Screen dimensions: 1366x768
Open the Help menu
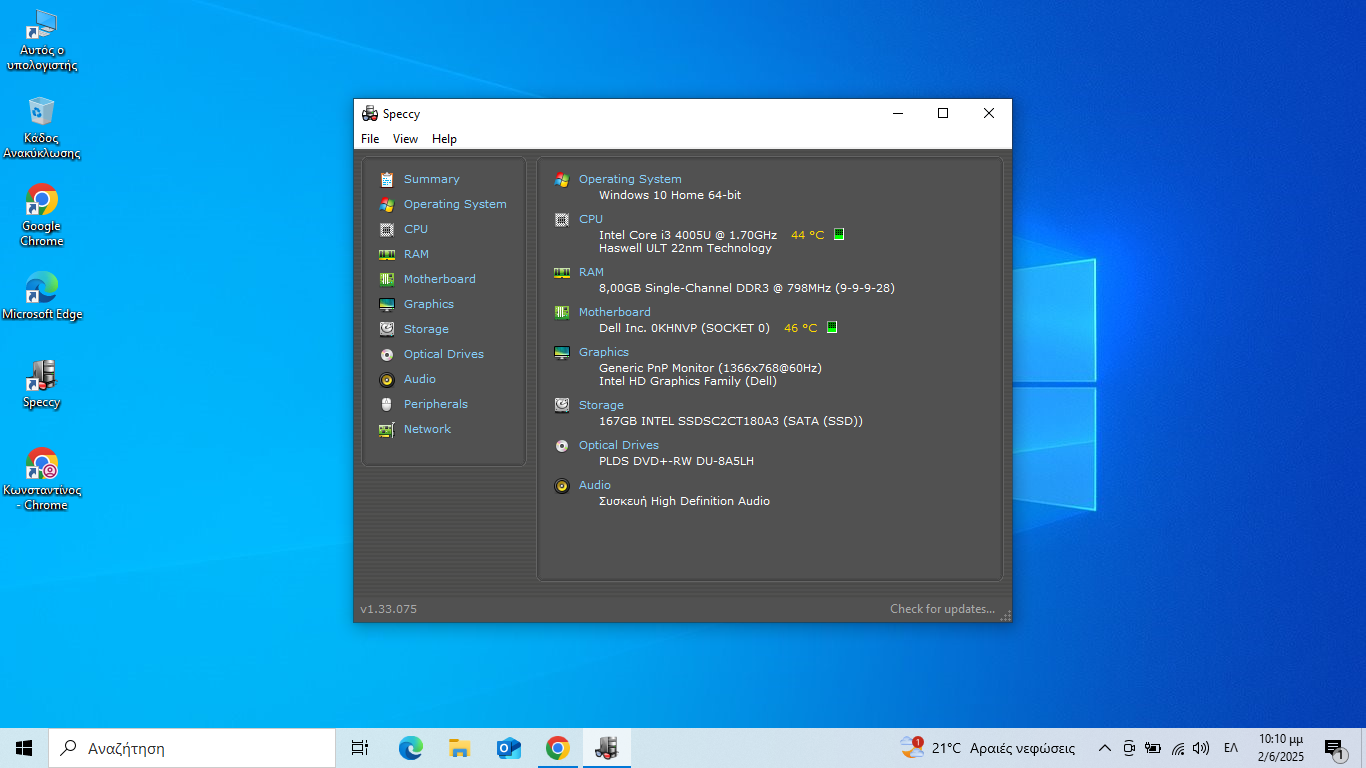point(444,139)
